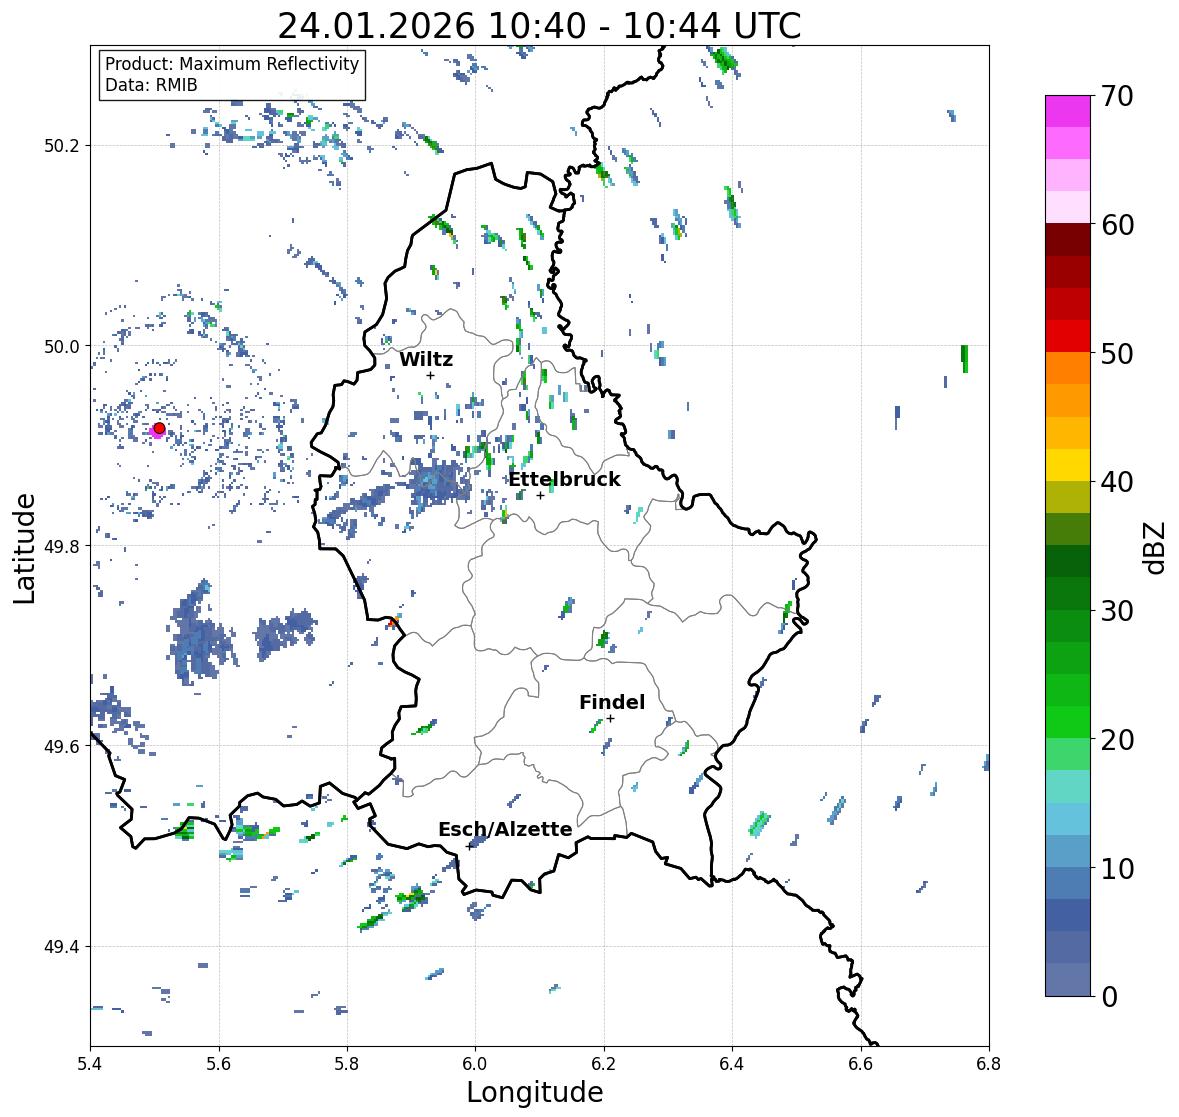The width and height of the screenshot is (1179, 1117).
Task: Click the title '24.01.2026 10:40 - 10:44 UTC'
Action: pyautogui.click(x=539, y=26)
